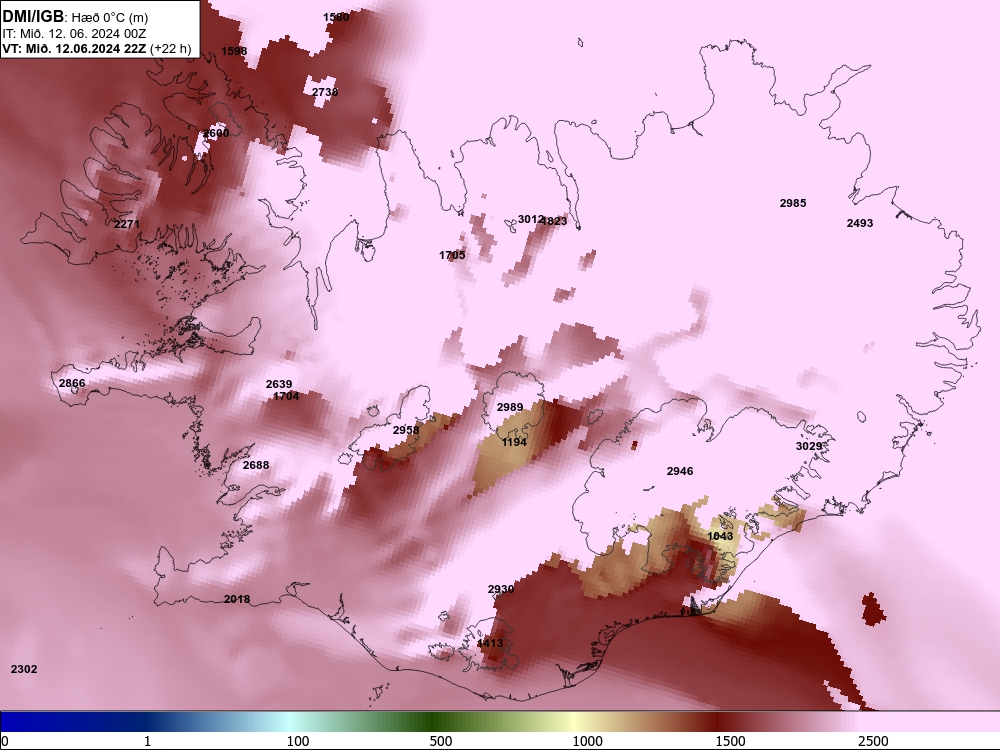Select the 2639 map value
This screenshot has height=750, width=1000.
point(279,384)
